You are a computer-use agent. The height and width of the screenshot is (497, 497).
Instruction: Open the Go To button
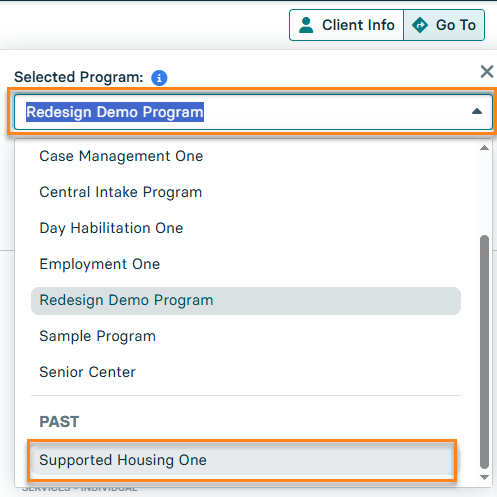pyautogui.click(x=444, y=25)
